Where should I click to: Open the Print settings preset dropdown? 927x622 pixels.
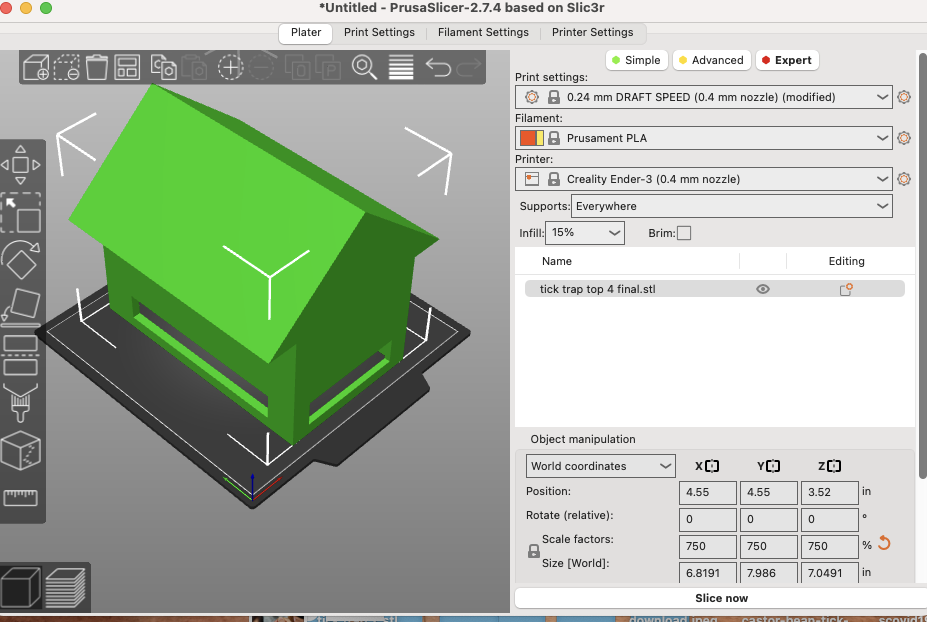[x=704, y=97]
